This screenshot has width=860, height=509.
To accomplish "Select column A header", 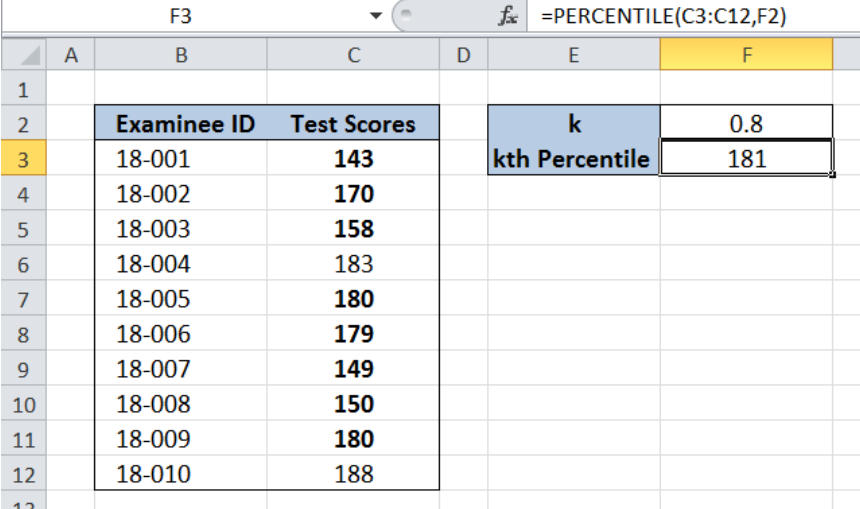I will coord(71,54).
